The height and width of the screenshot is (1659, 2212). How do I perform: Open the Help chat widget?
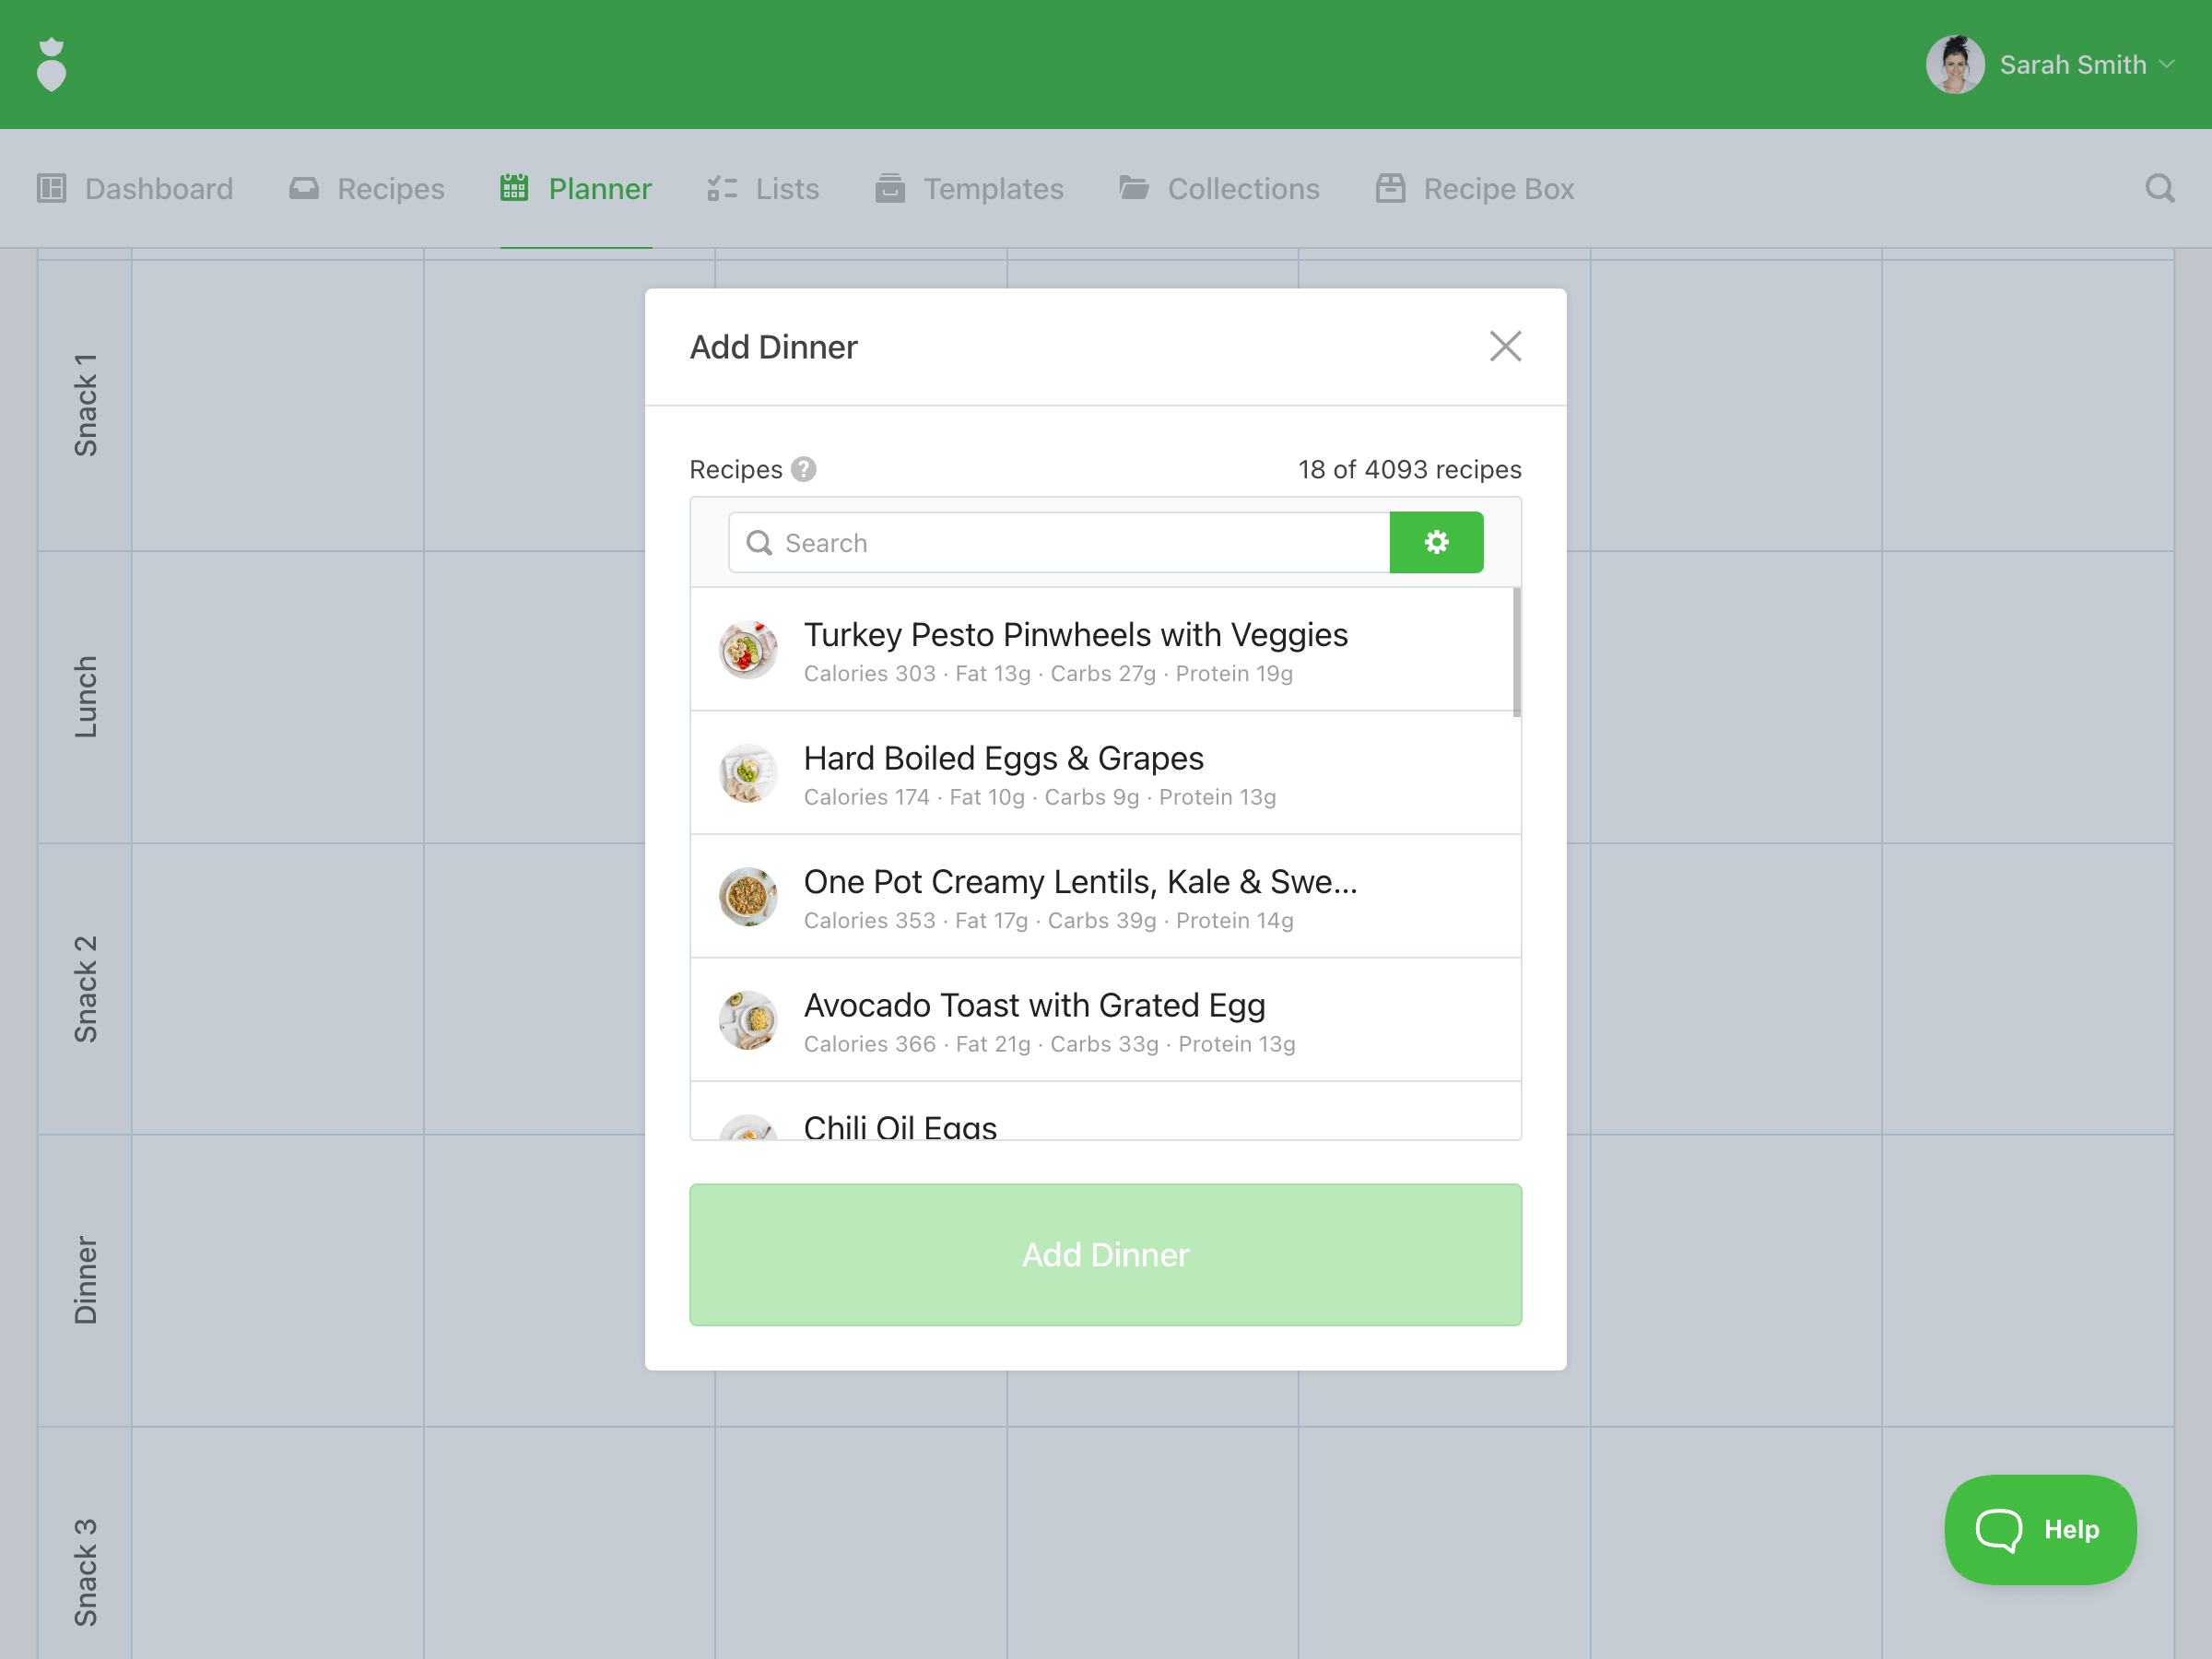click(x=2039, y=1529)
